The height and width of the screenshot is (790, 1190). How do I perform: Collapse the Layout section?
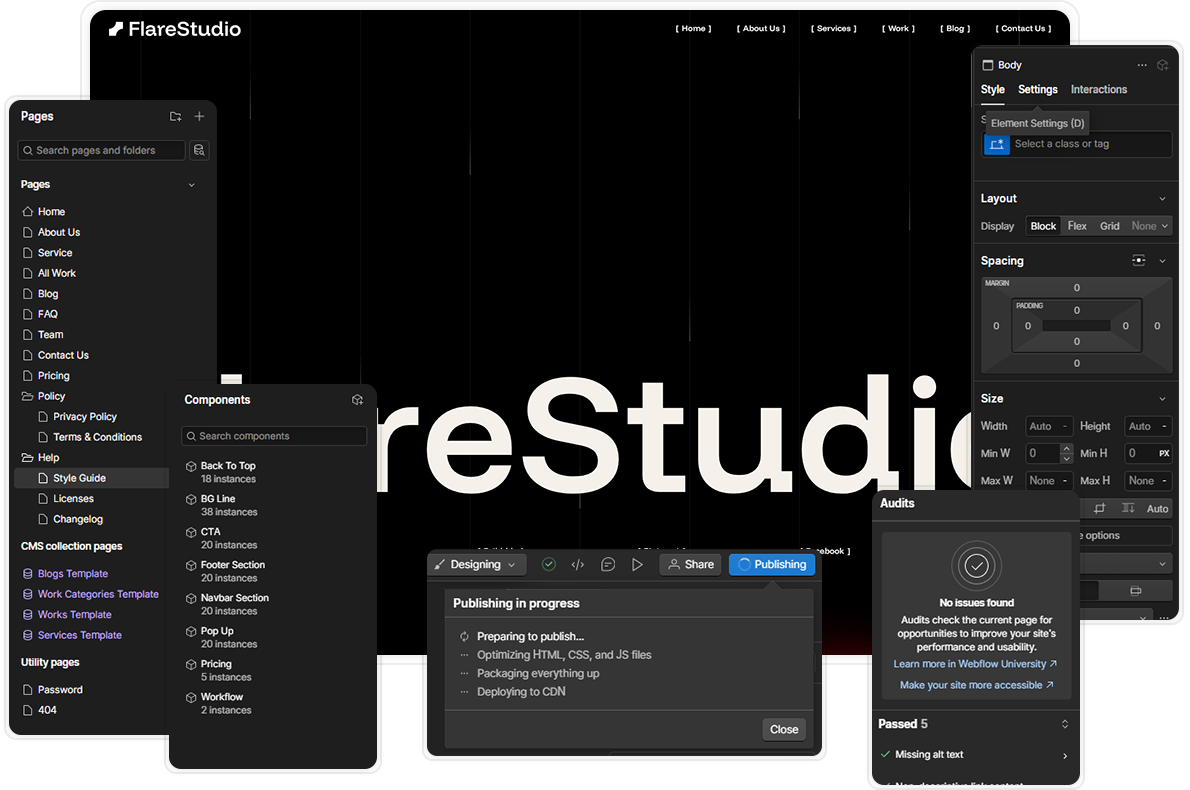1162,199
